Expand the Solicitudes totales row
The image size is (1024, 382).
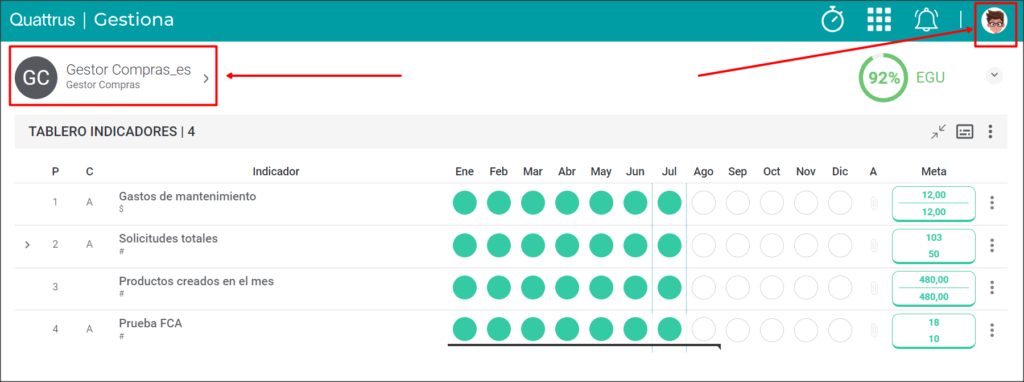[27, 245]
